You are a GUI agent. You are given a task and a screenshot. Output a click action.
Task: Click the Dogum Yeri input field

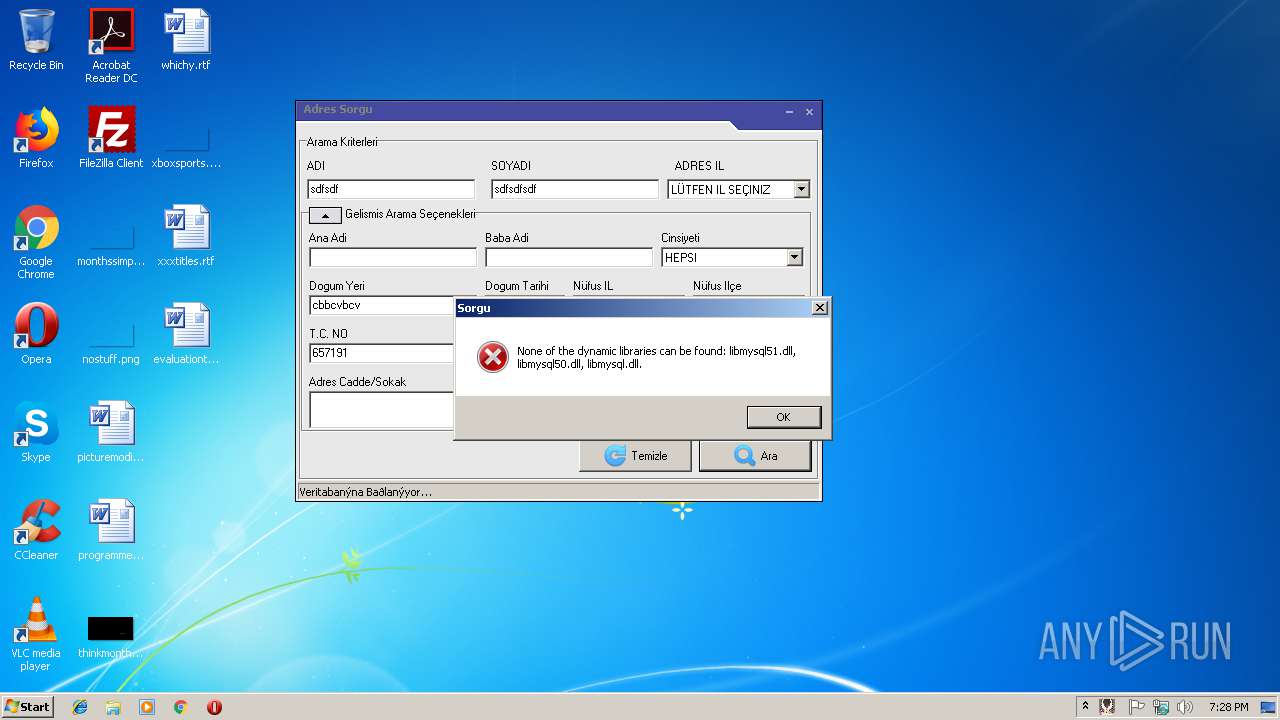pos(382,305)
